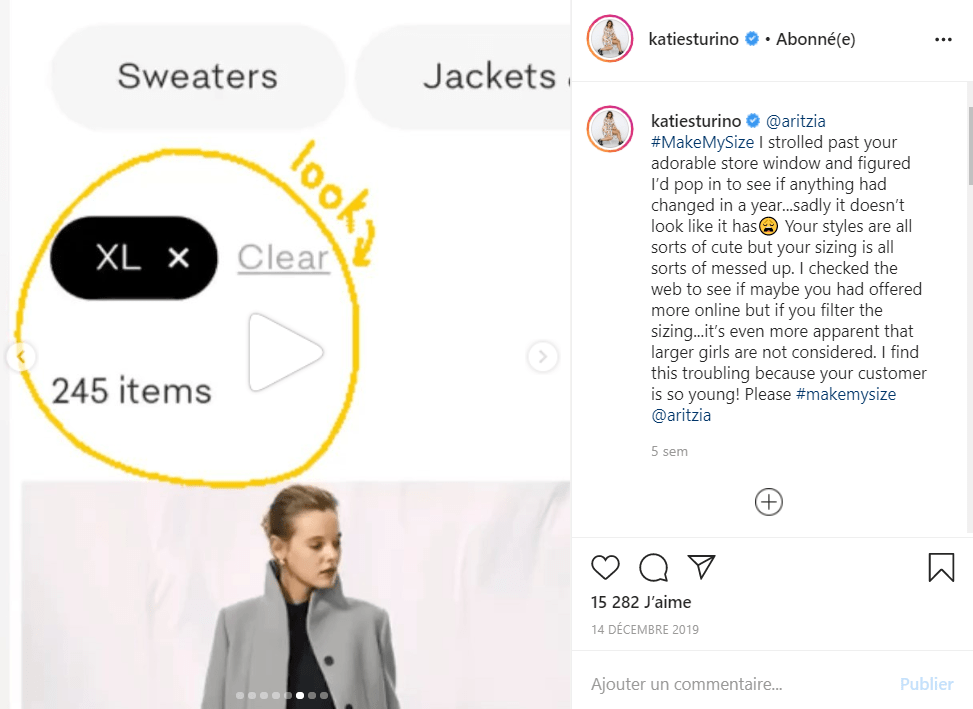Save post with bookmark icon
The height and width of the screenshot is (709, 973).
[941, 567]
